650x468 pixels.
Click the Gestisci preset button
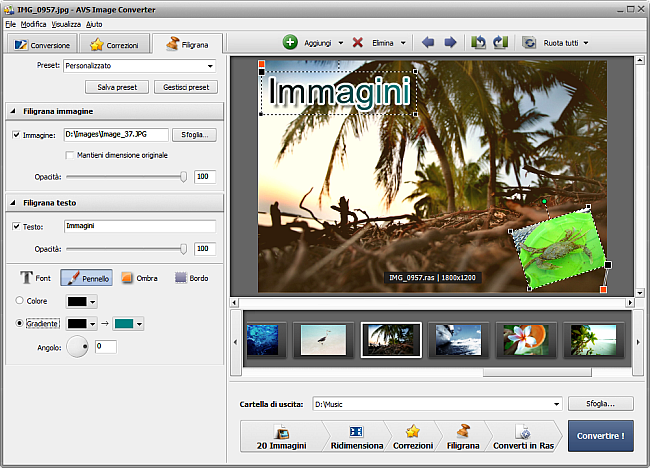186,87
